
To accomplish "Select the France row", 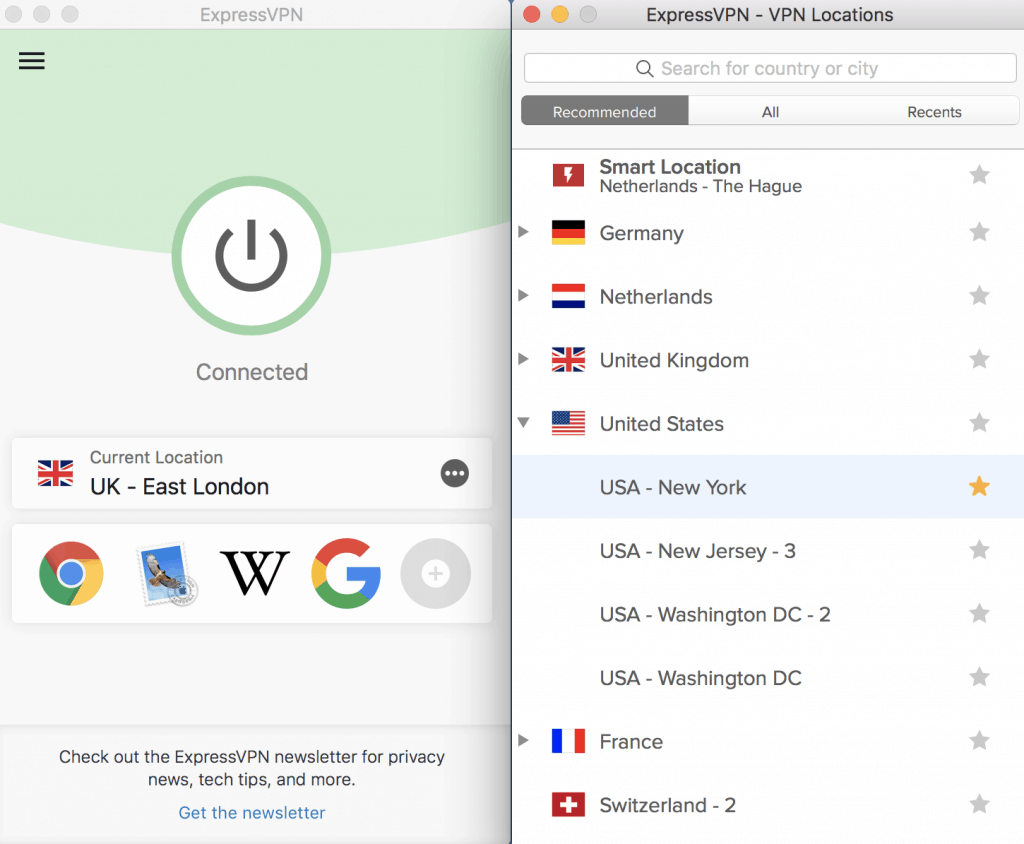I will (768, 741).
